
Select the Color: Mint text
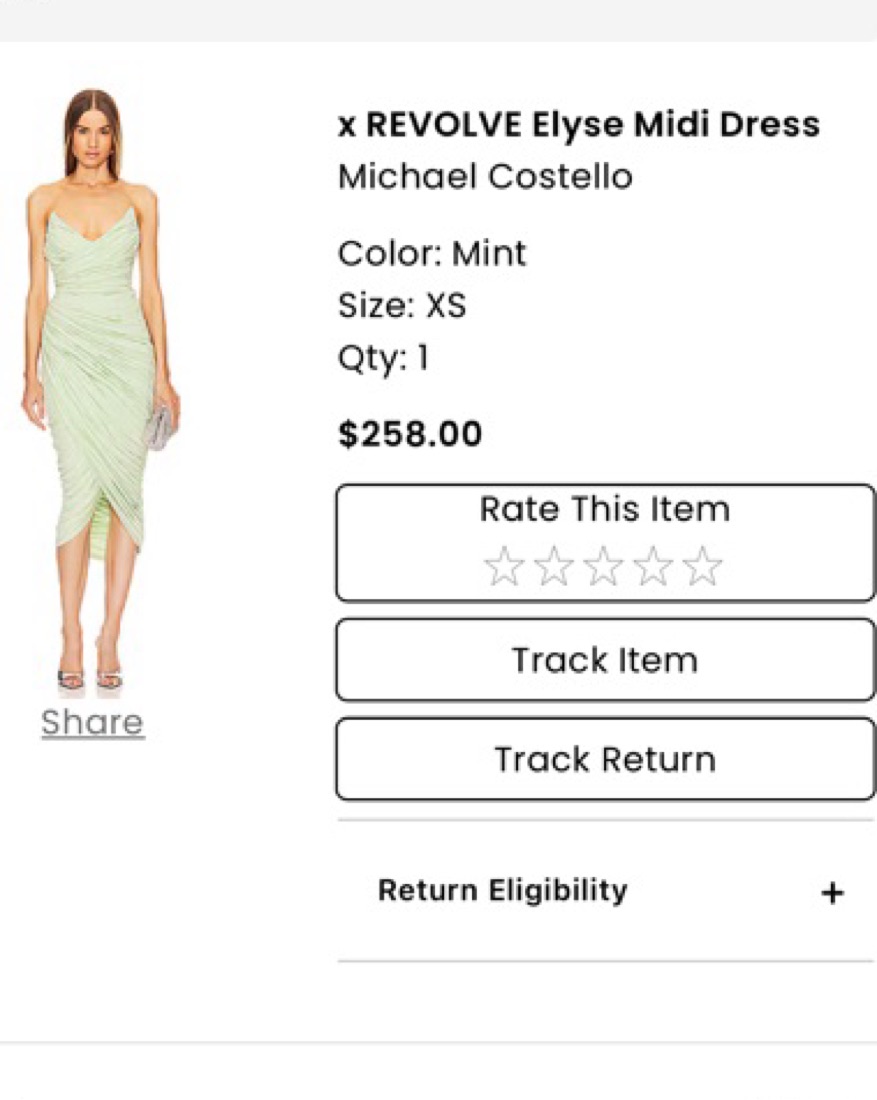click(432, 253)
